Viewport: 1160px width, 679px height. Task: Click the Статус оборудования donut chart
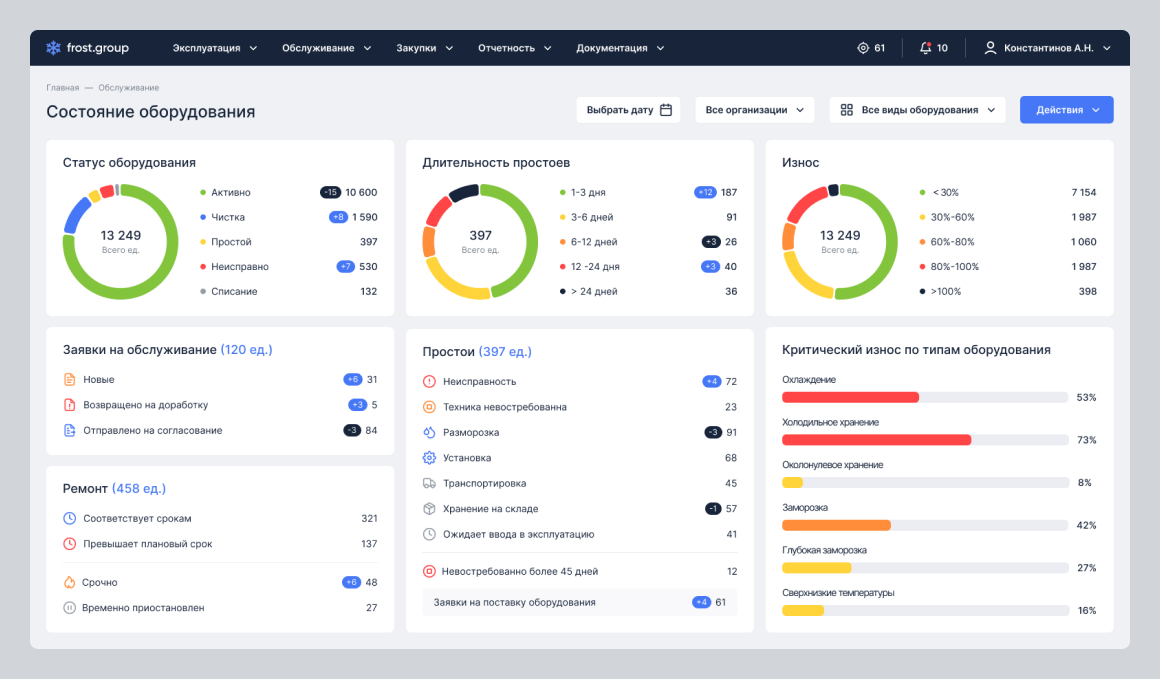click(121, 242)
